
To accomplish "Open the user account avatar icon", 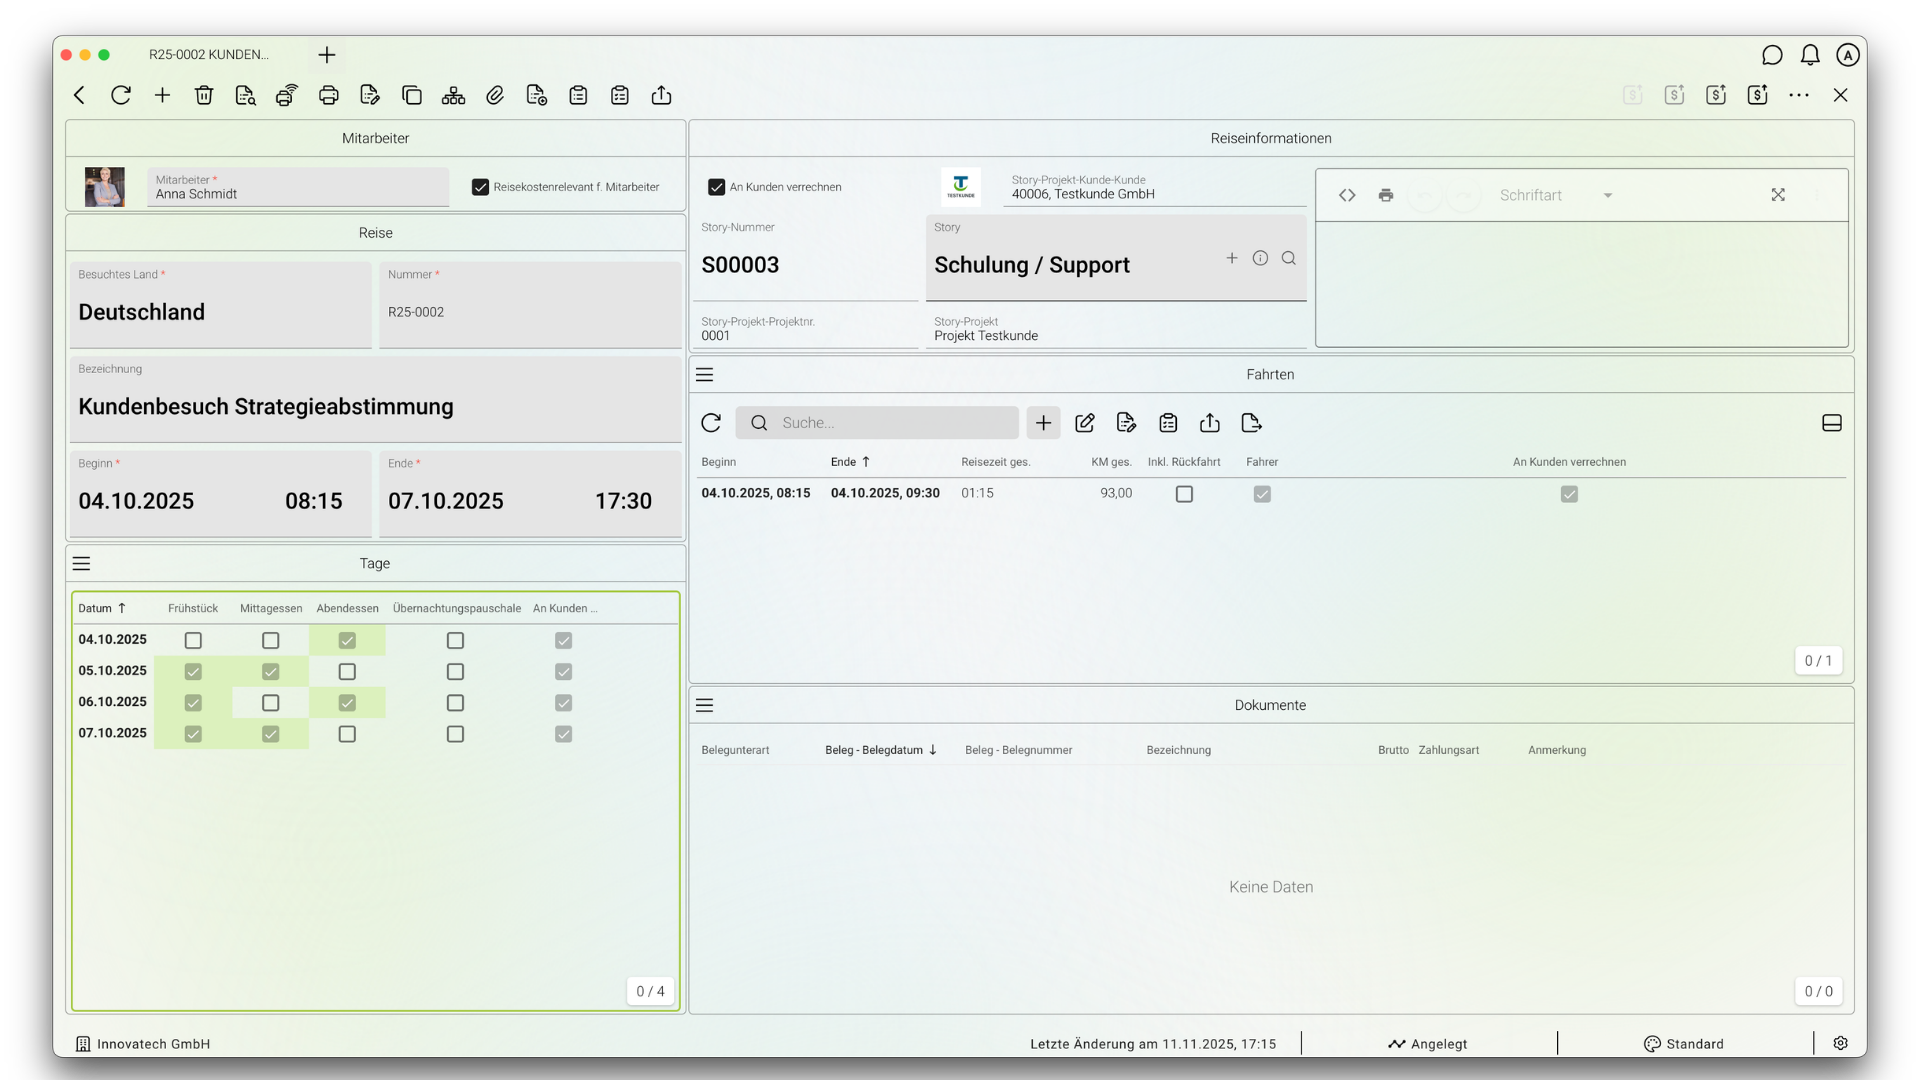I will 1848,55.
